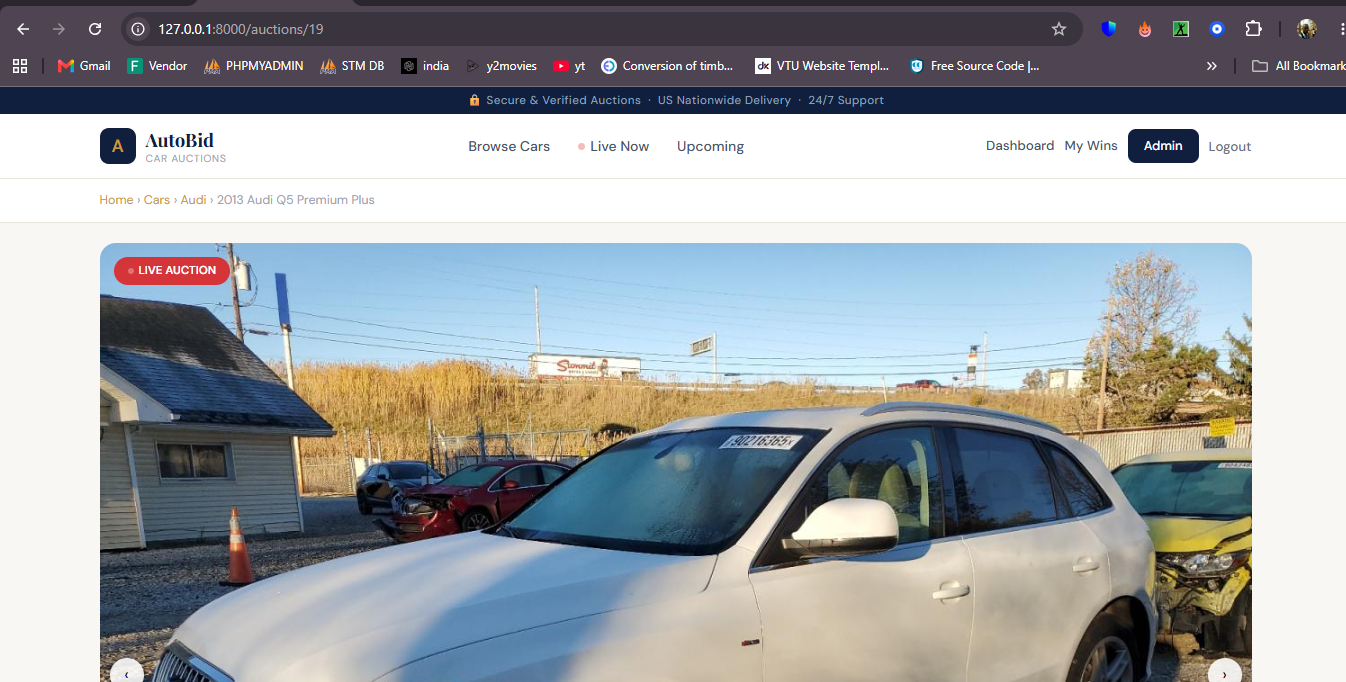
Task: Click the address bar URL field
Action: 600,29
